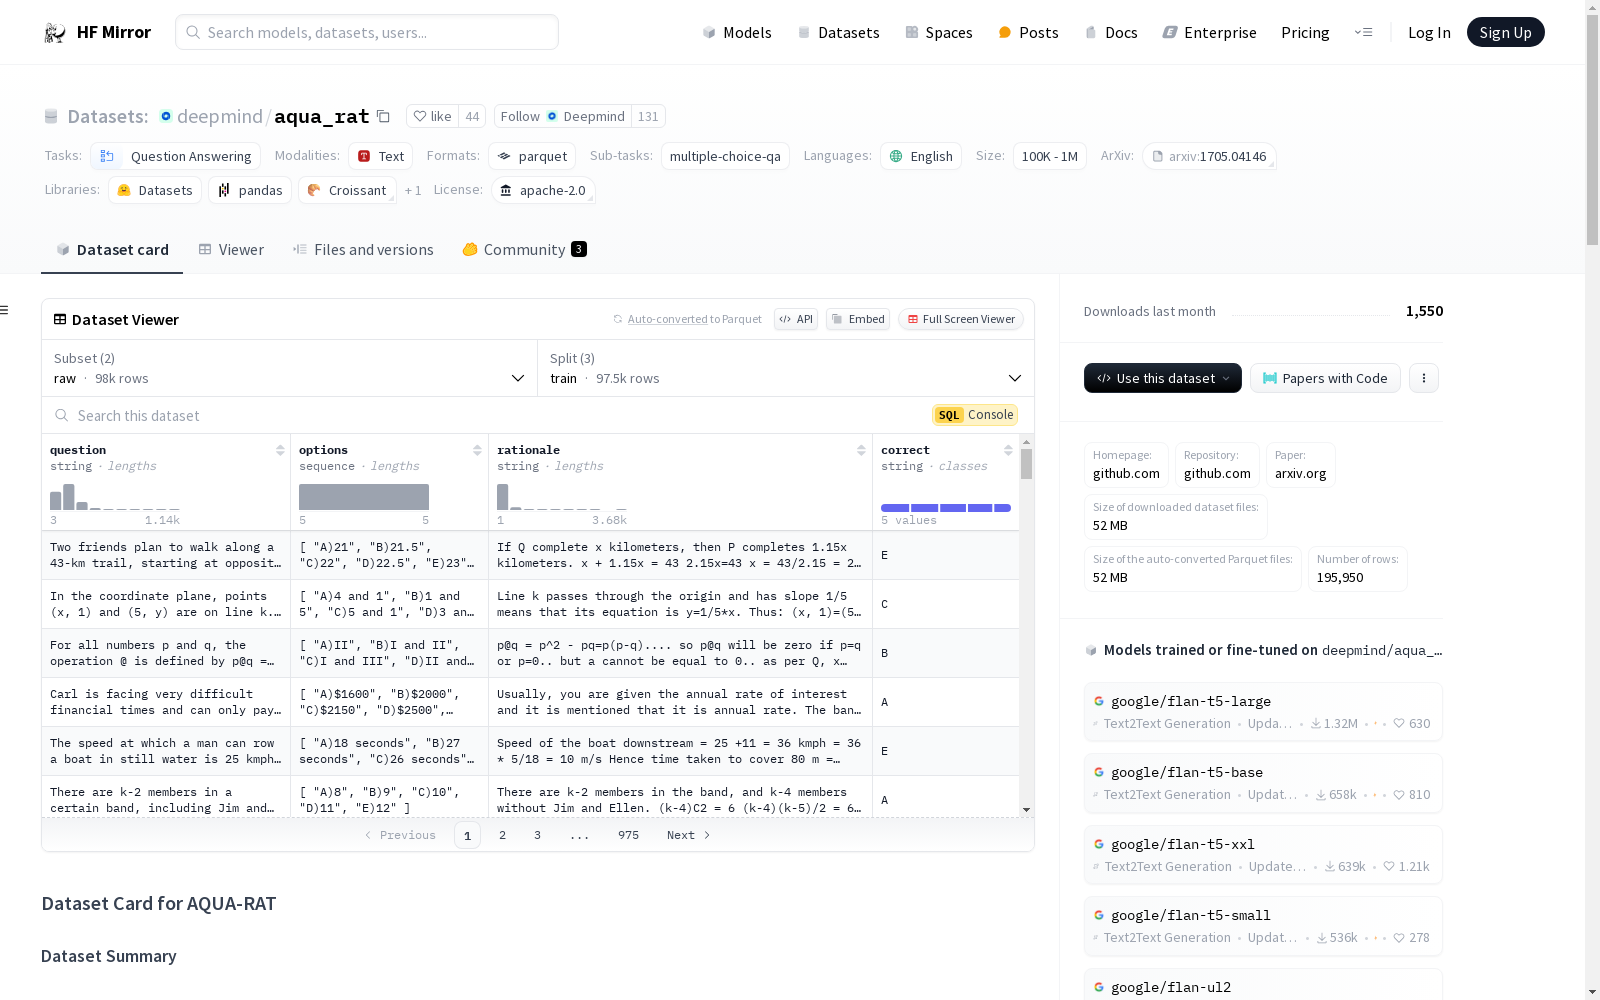
Task: Click the parquet format icon
Action: [504, 156]
